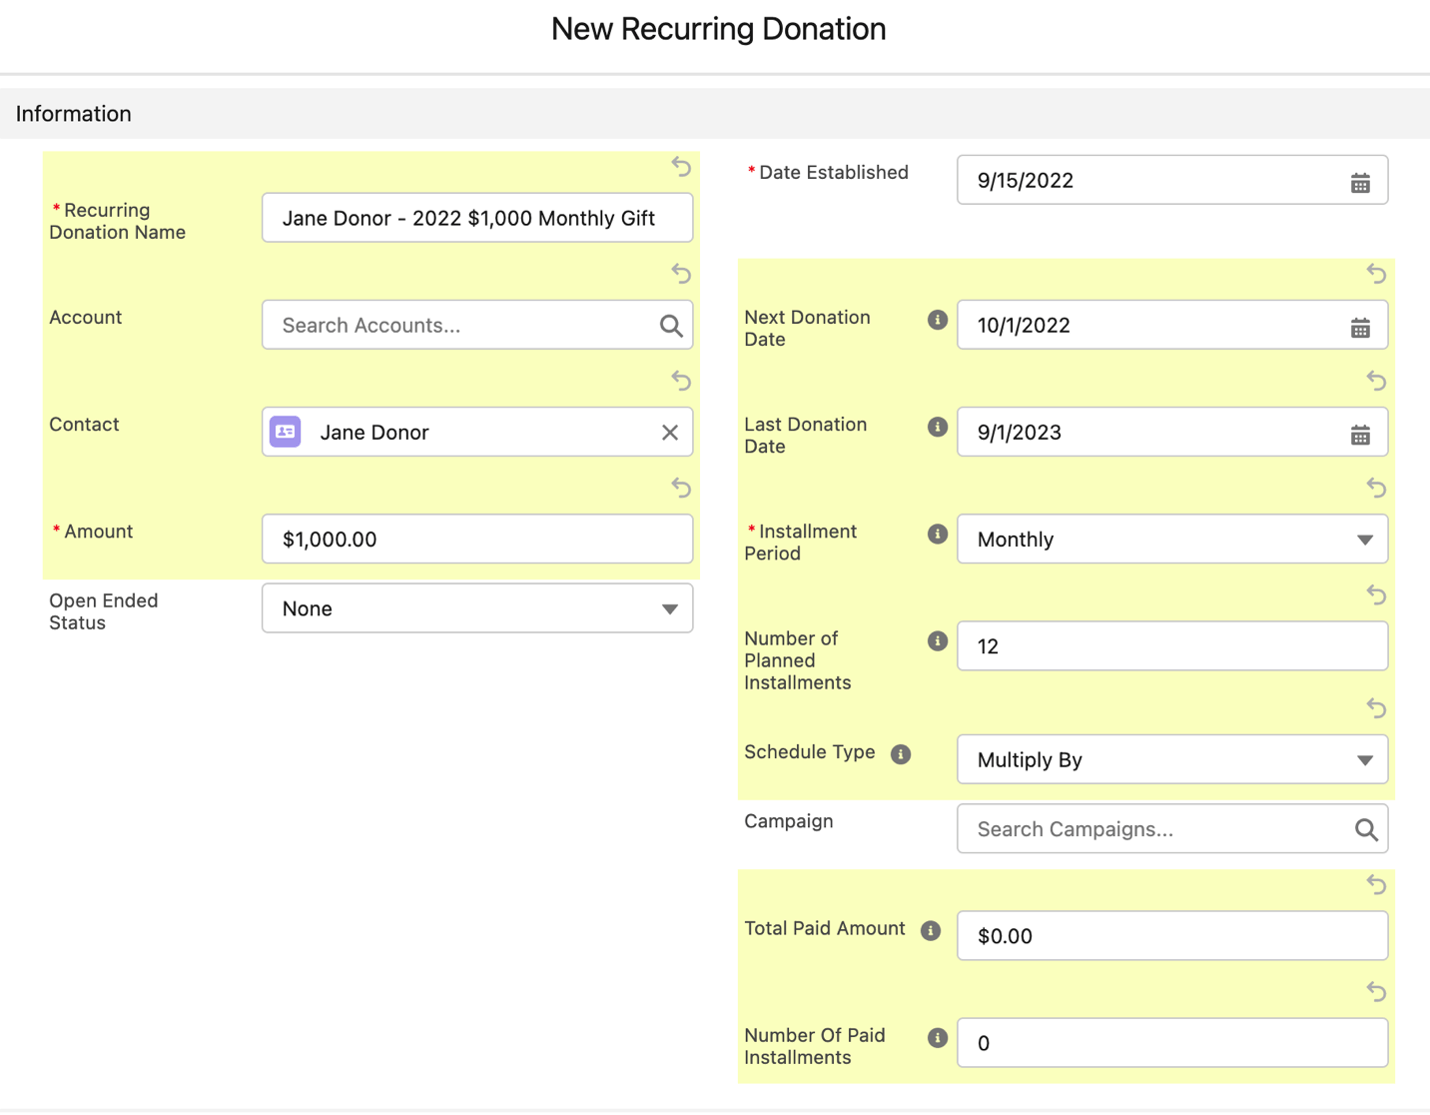Screen dimensions: 1430x1115
Task: Show help info for Number Of Paid Installments
Action: click(937, 1038)
